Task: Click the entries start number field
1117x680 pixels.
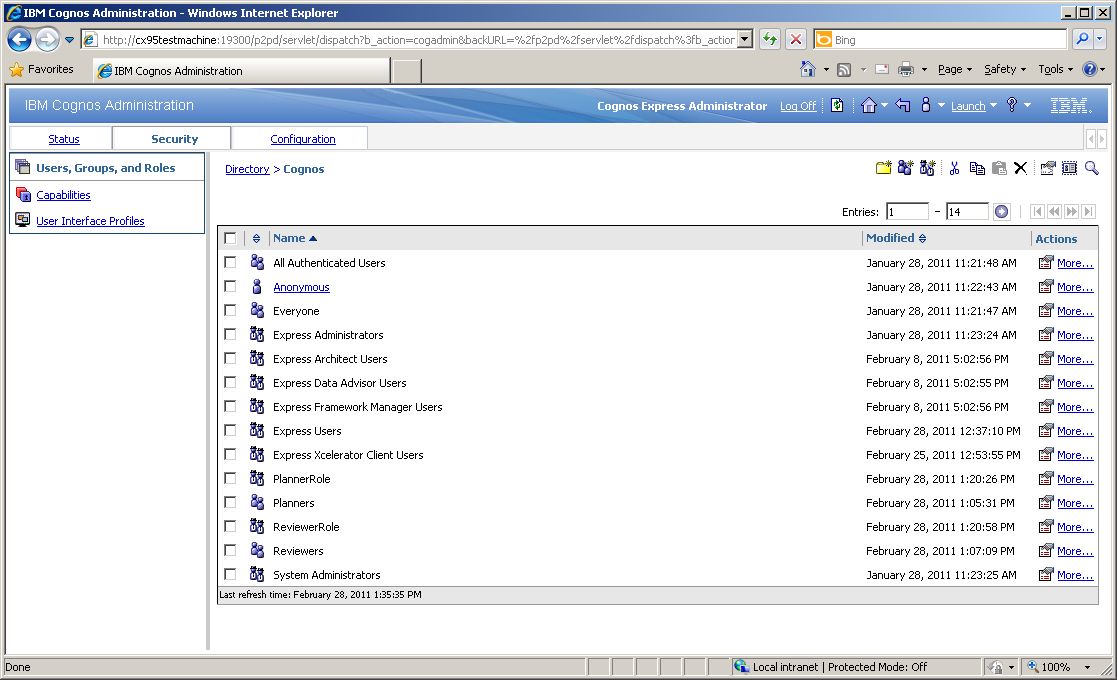Action: click(908, 211)
